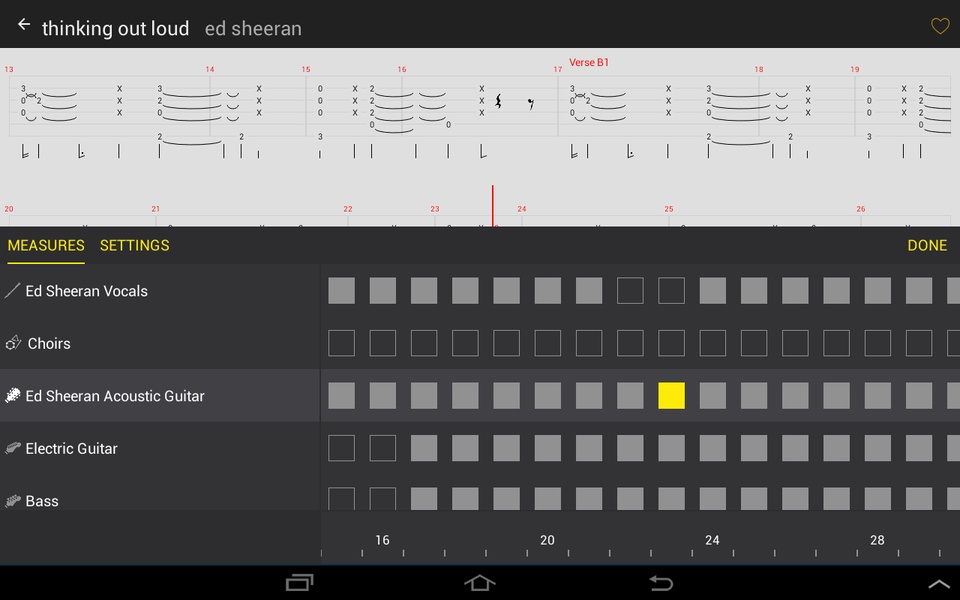Tap timeline ruler label 16
The image size is (960, 600).
click(382, 540)
